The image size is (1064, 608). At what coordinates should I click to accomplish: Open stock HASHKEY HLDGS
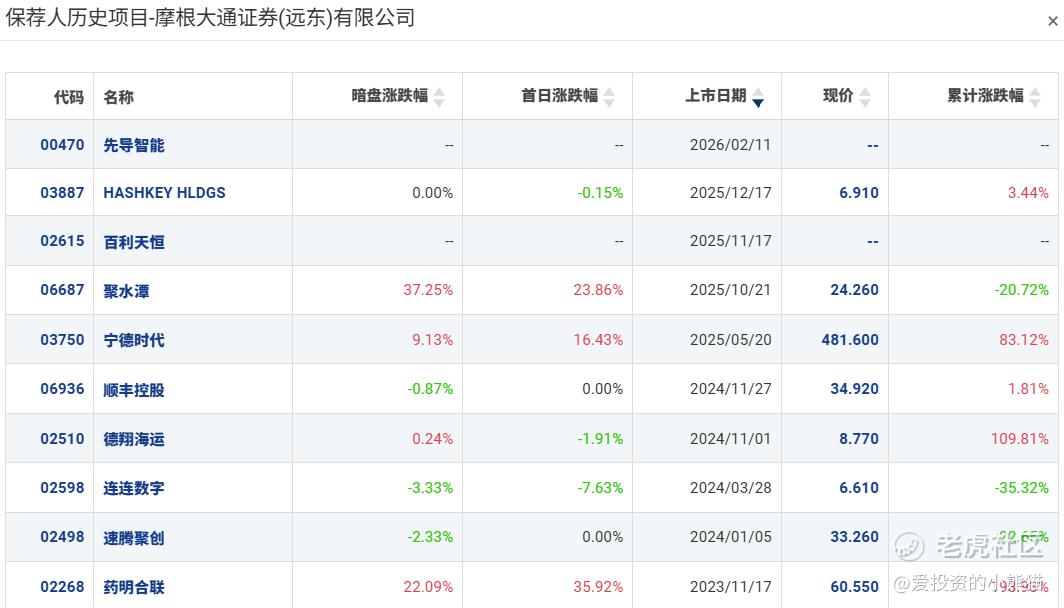(164, 193)
